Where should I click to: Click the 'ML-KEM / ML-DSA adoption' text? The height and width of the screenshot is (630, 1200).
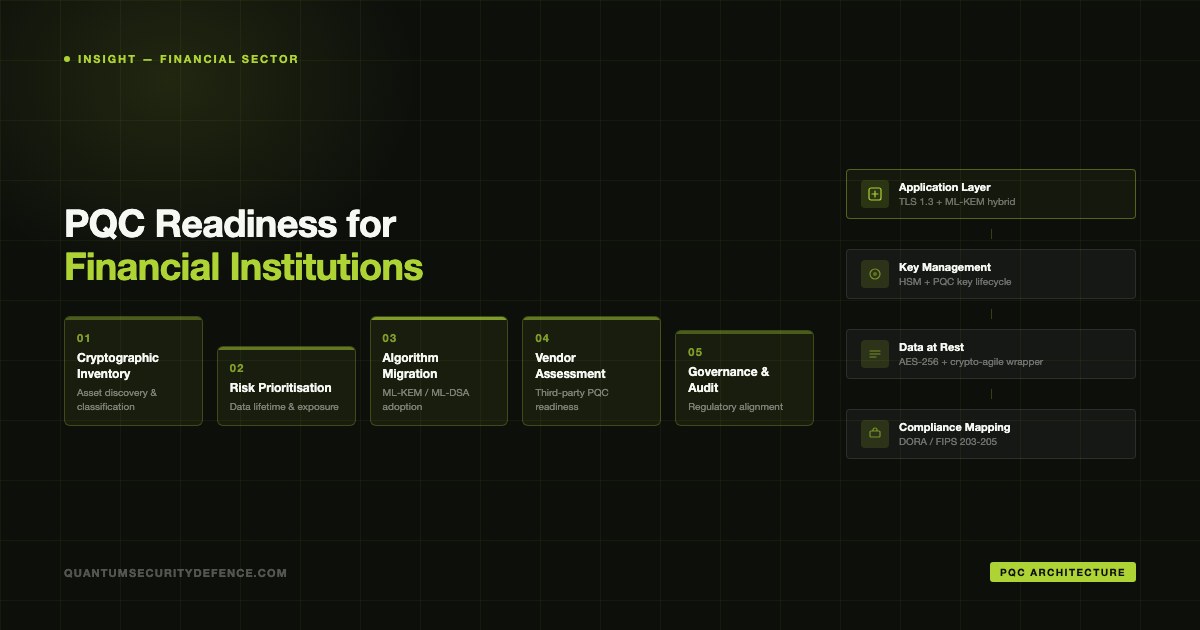click(x=425, y=400)
